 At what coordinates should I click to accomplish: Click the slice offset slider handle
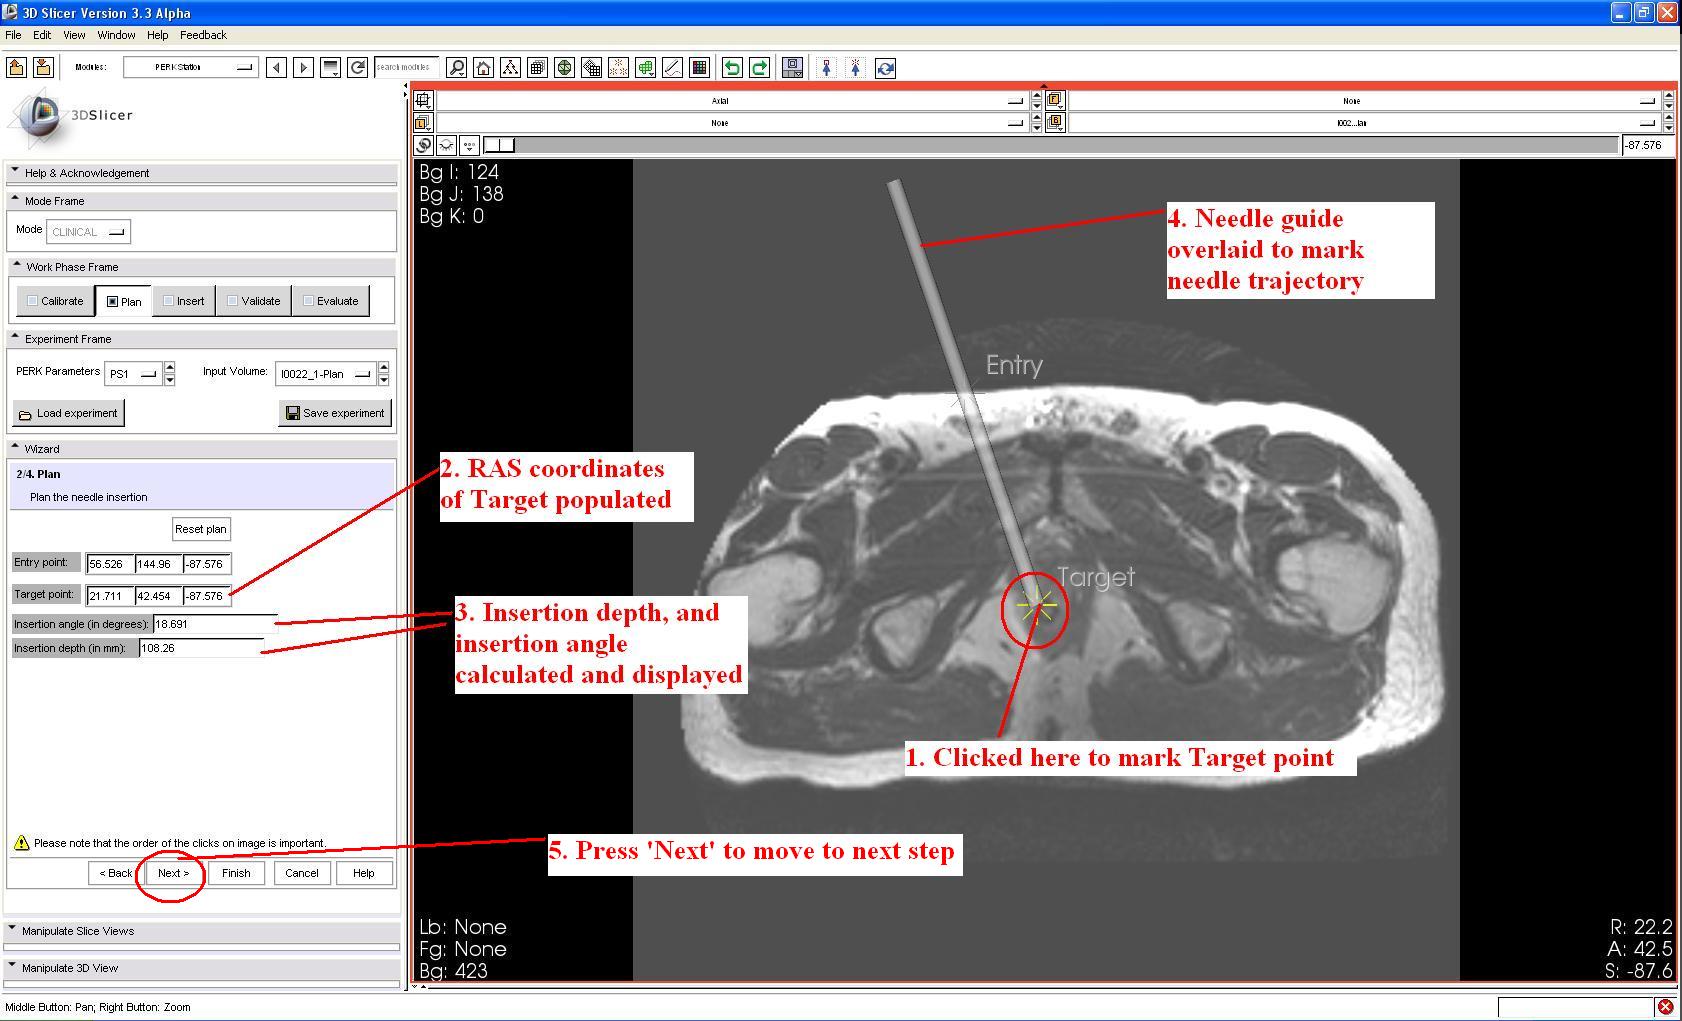pos(499,145)
